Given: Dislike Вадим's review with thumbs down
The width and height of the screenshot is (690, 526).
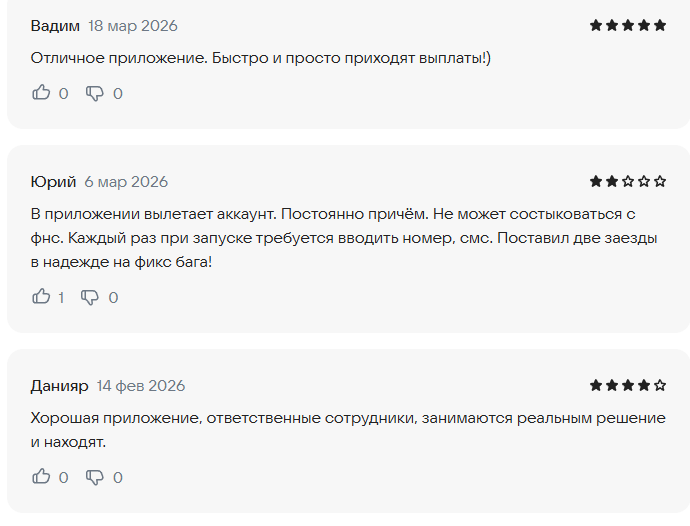Looking at the screenshot, I should pyautogui.click(x=95, y=93).
